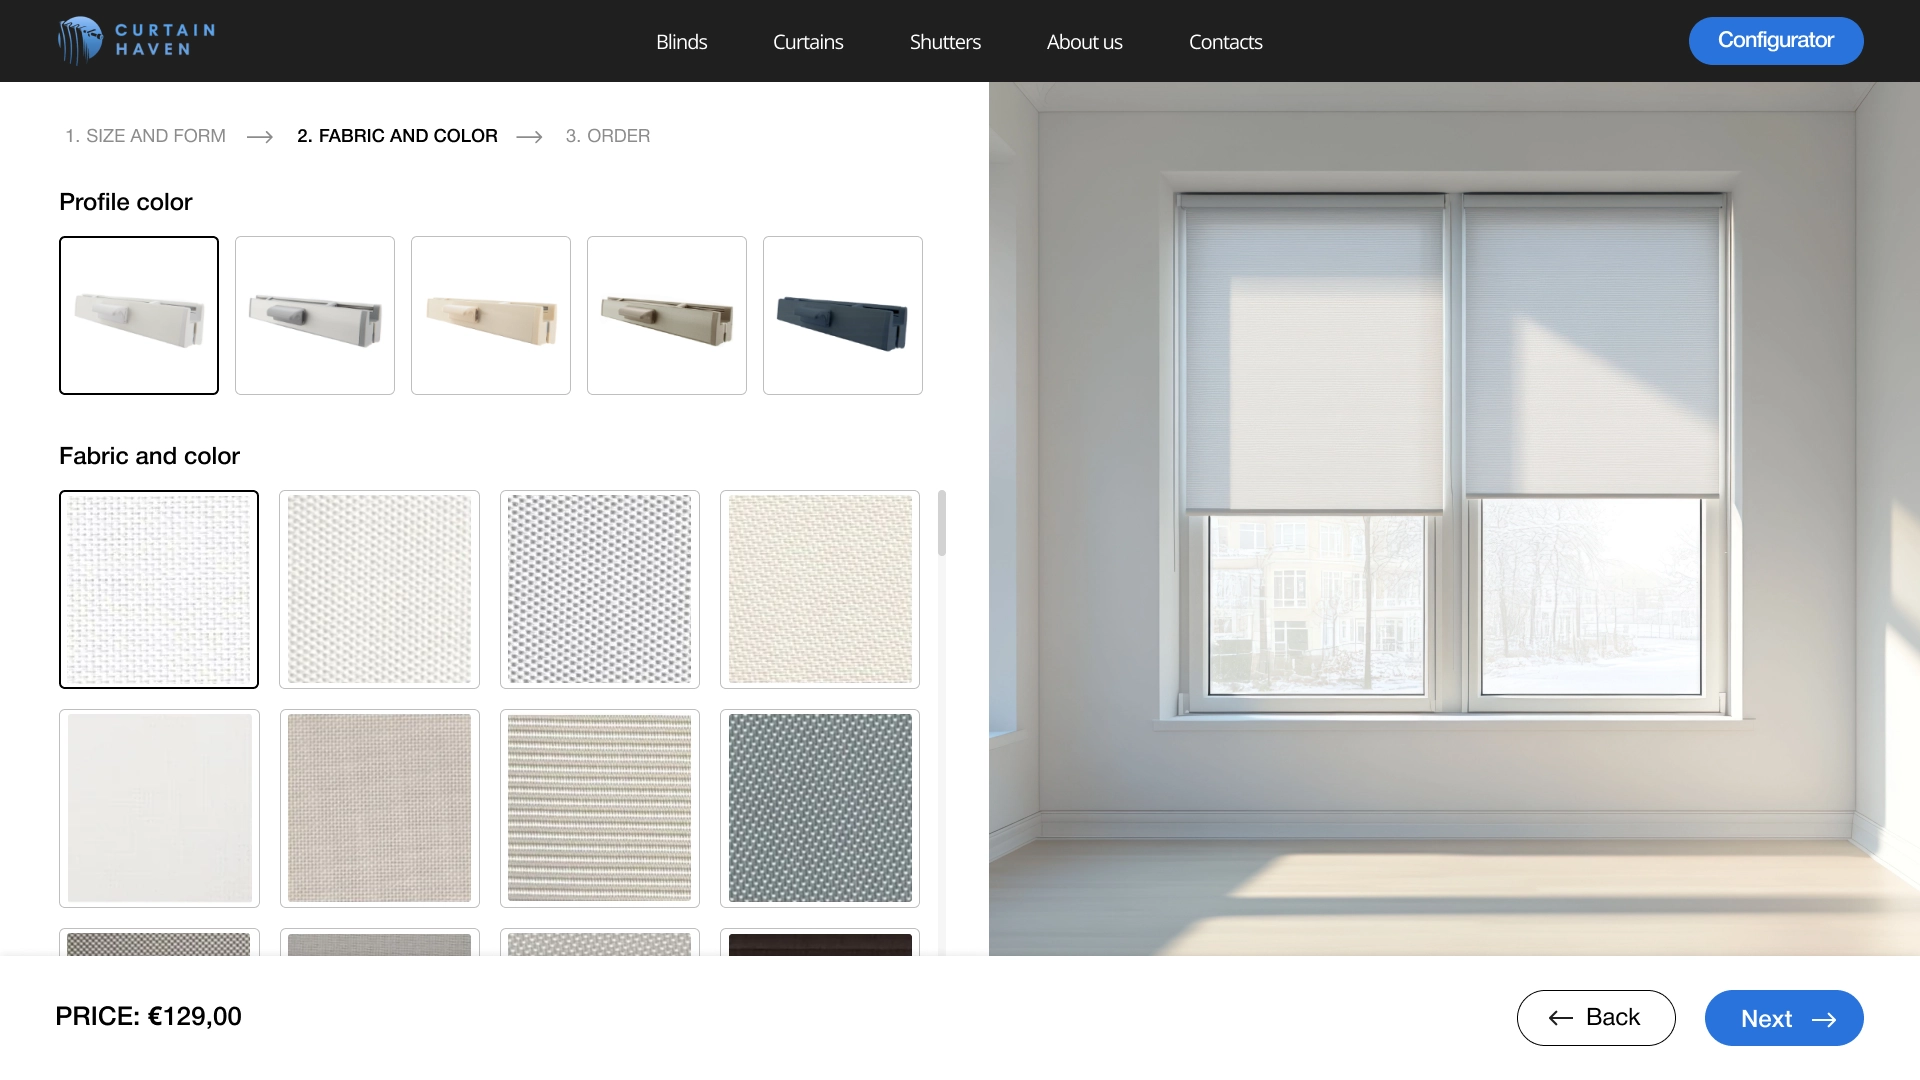
Task: Return to Size and Form step
Action: tap(146, 136)
